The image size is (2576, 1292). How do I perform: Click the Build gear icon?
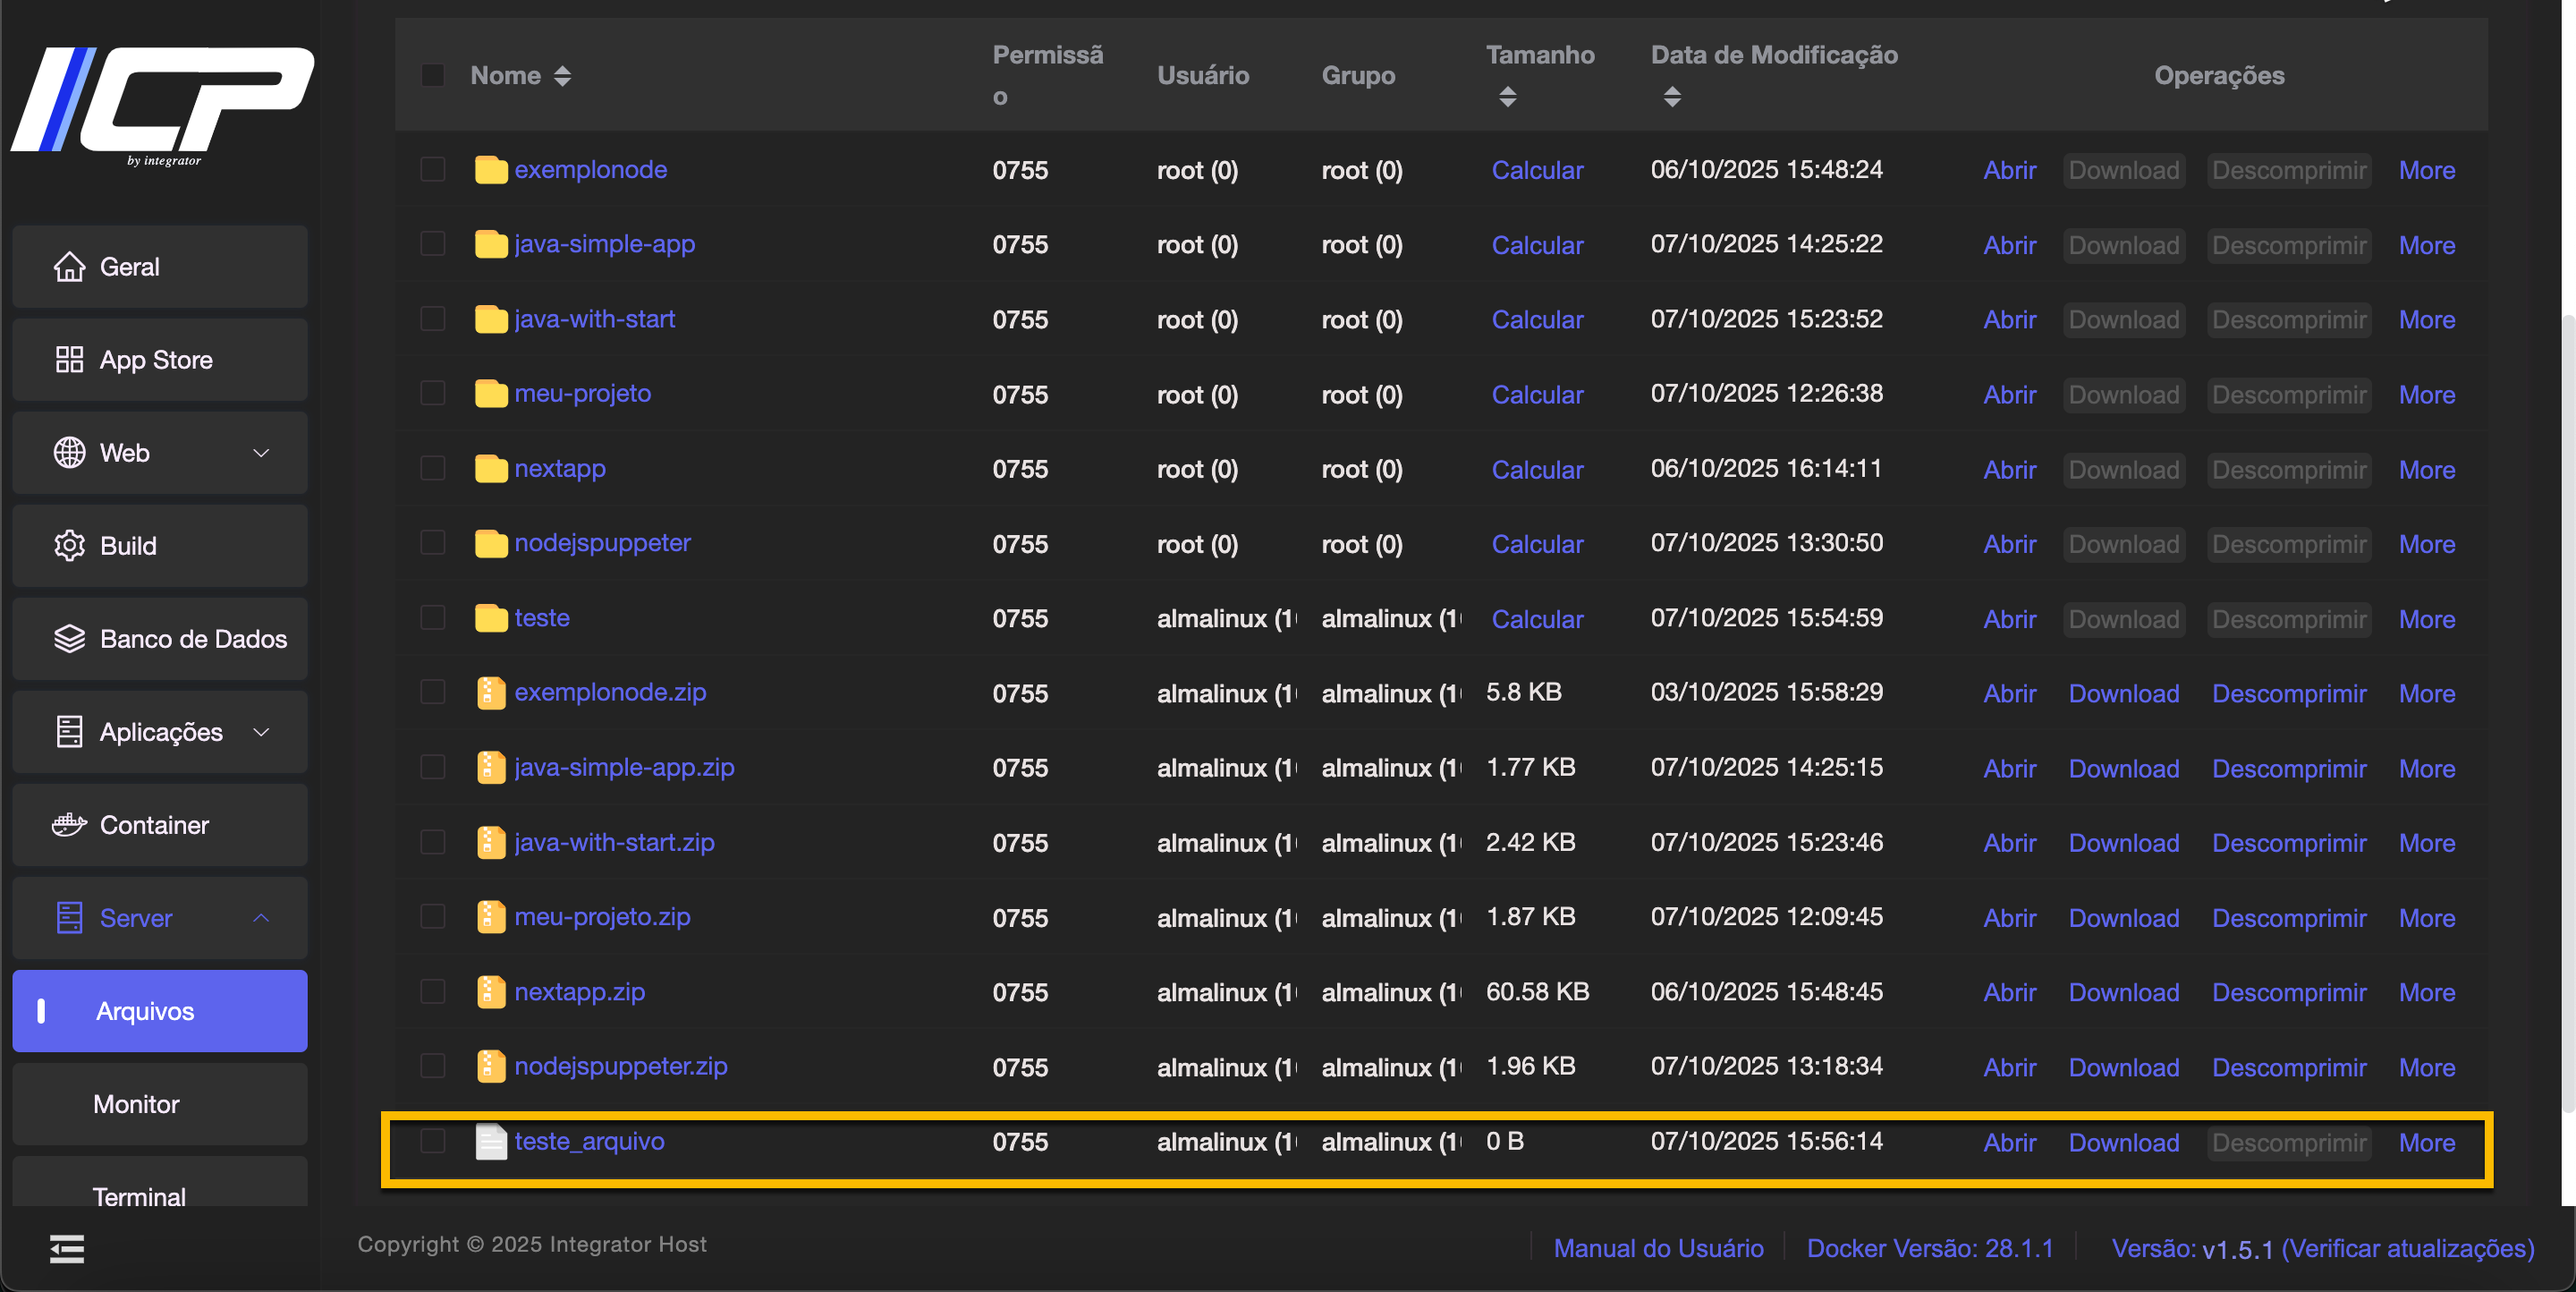pyautogui.click(x=69, y=546)
